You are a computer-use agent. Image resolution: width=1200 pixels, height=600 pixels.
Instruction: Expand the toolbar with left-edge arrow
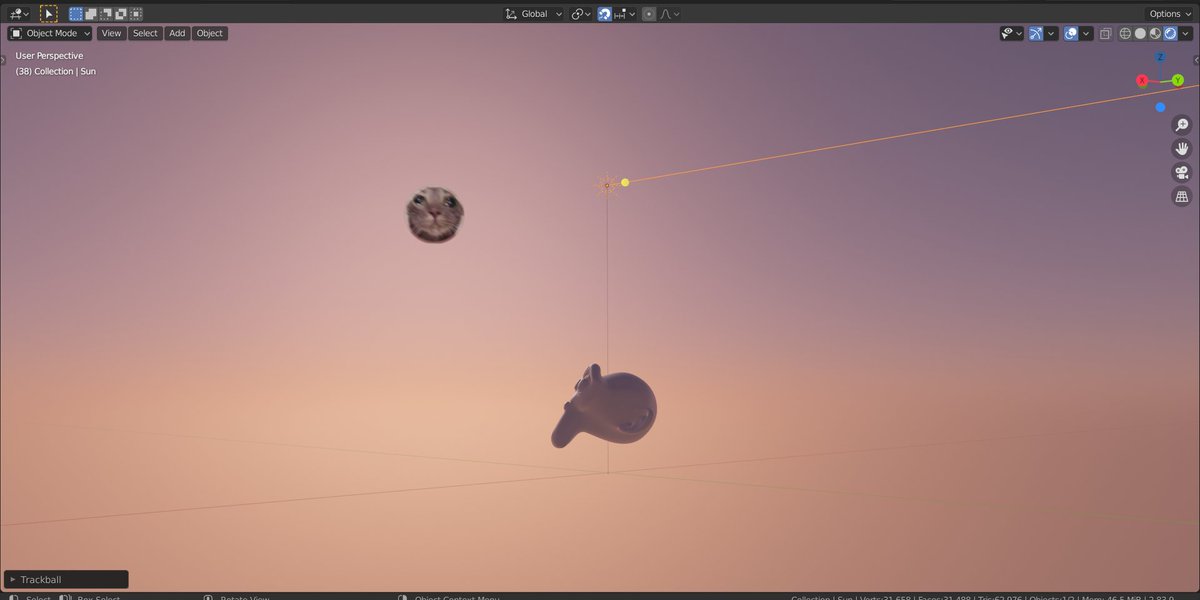coord(3,60)
